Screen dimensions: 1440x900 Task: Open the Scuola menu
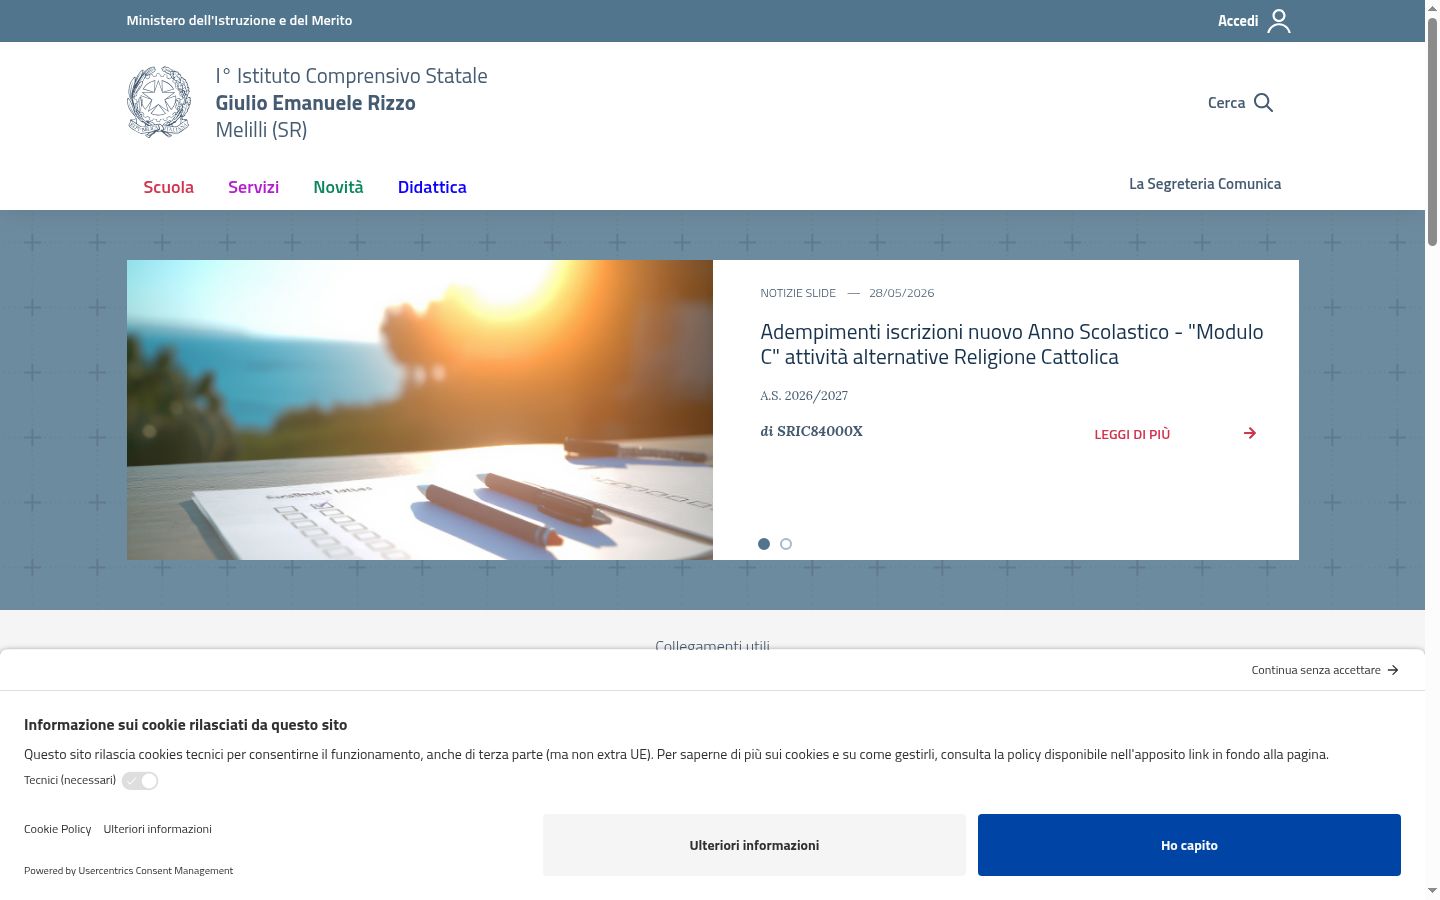168,187
